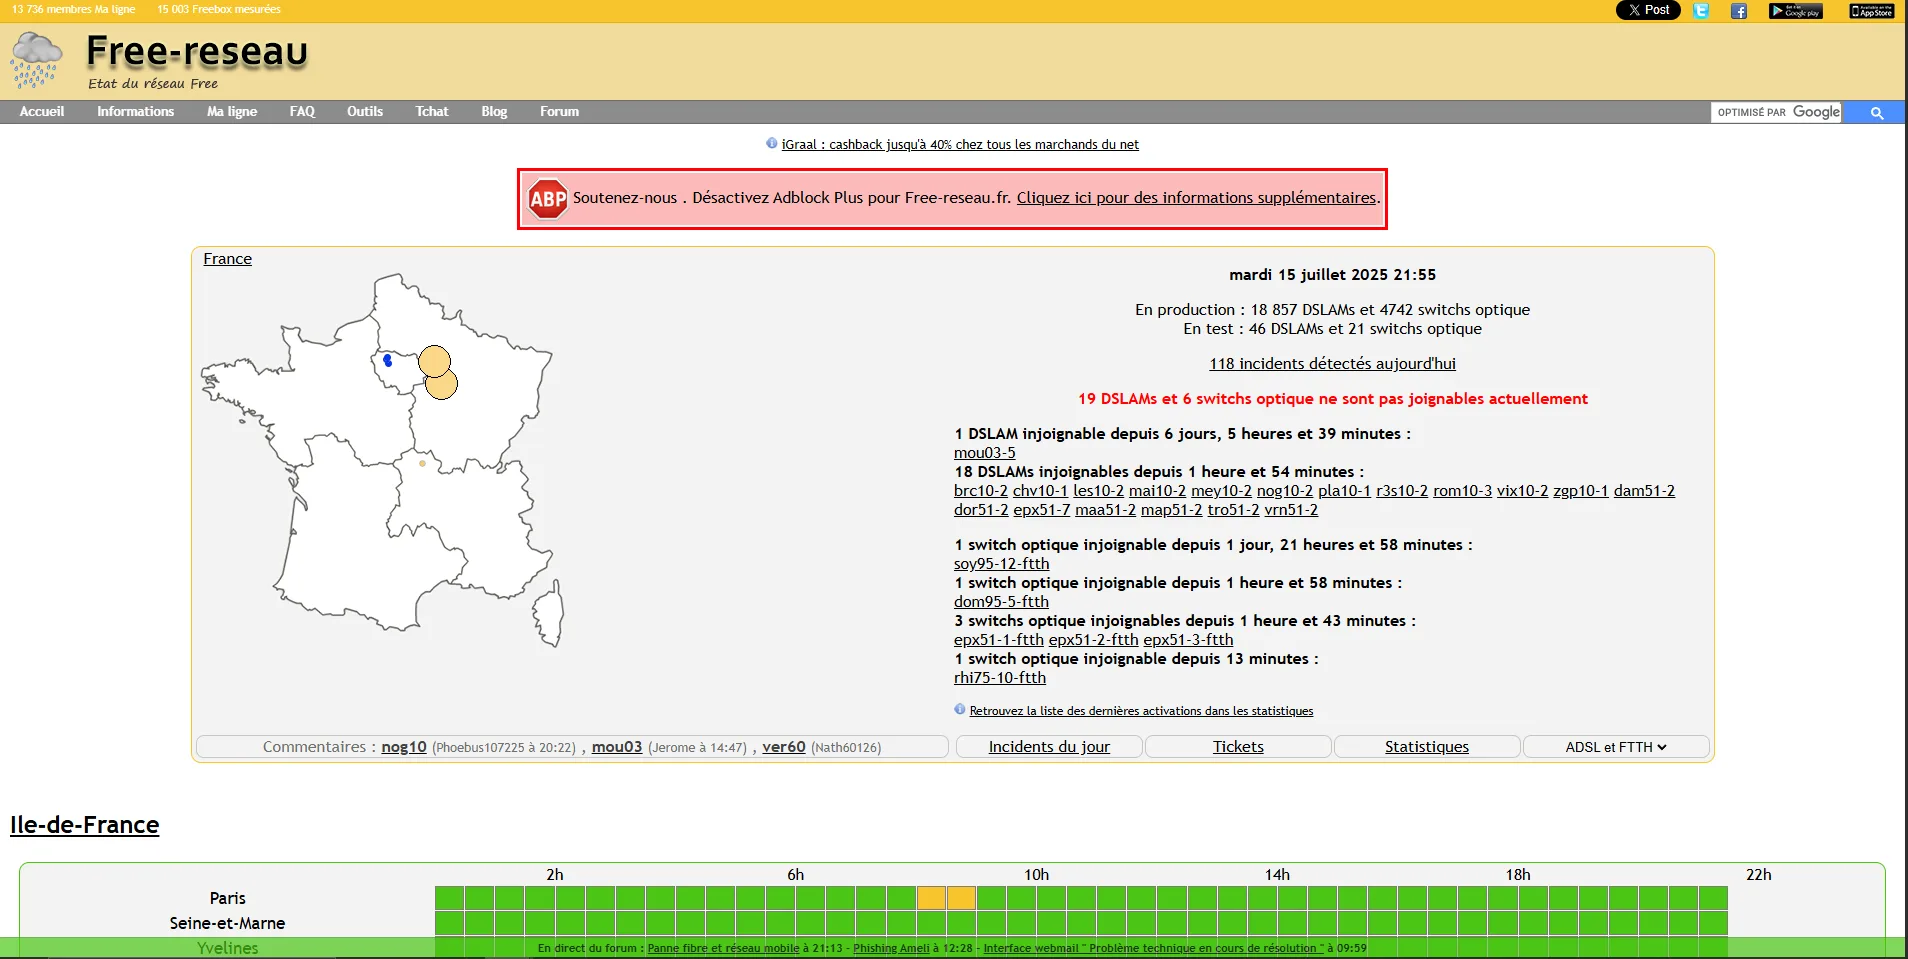The width and height of the screenshot is (1908, 959).
Task: Click the Adblock Plus ABP icon
Action: (547, 199)
